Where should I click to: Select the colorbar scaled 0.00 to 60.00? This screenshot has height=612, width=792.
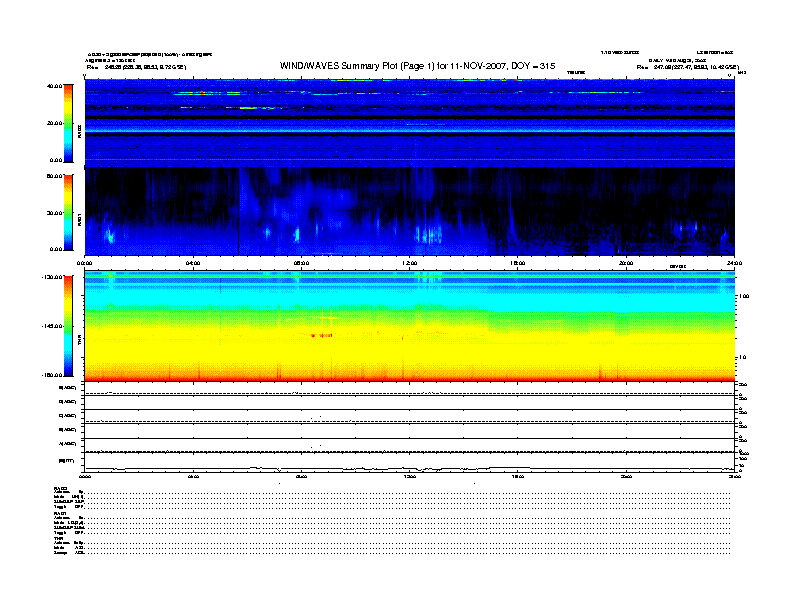(x=68, y=213)
